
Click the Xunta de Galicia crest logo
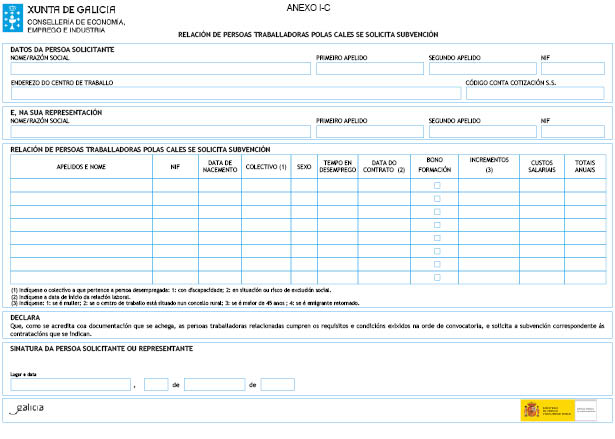14,14
